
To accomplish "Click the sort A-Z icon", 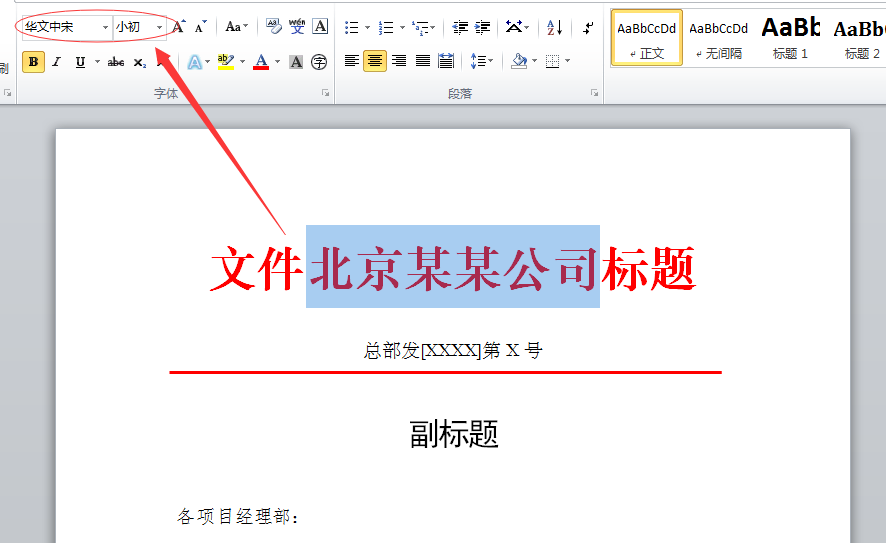I will click(x=555, y=27).
